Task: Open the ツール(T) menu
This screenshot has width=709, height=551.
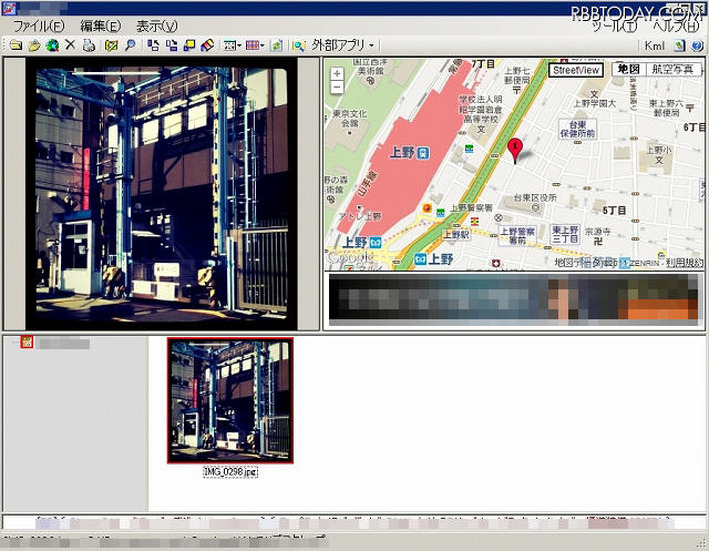Action: click(614, 26)
